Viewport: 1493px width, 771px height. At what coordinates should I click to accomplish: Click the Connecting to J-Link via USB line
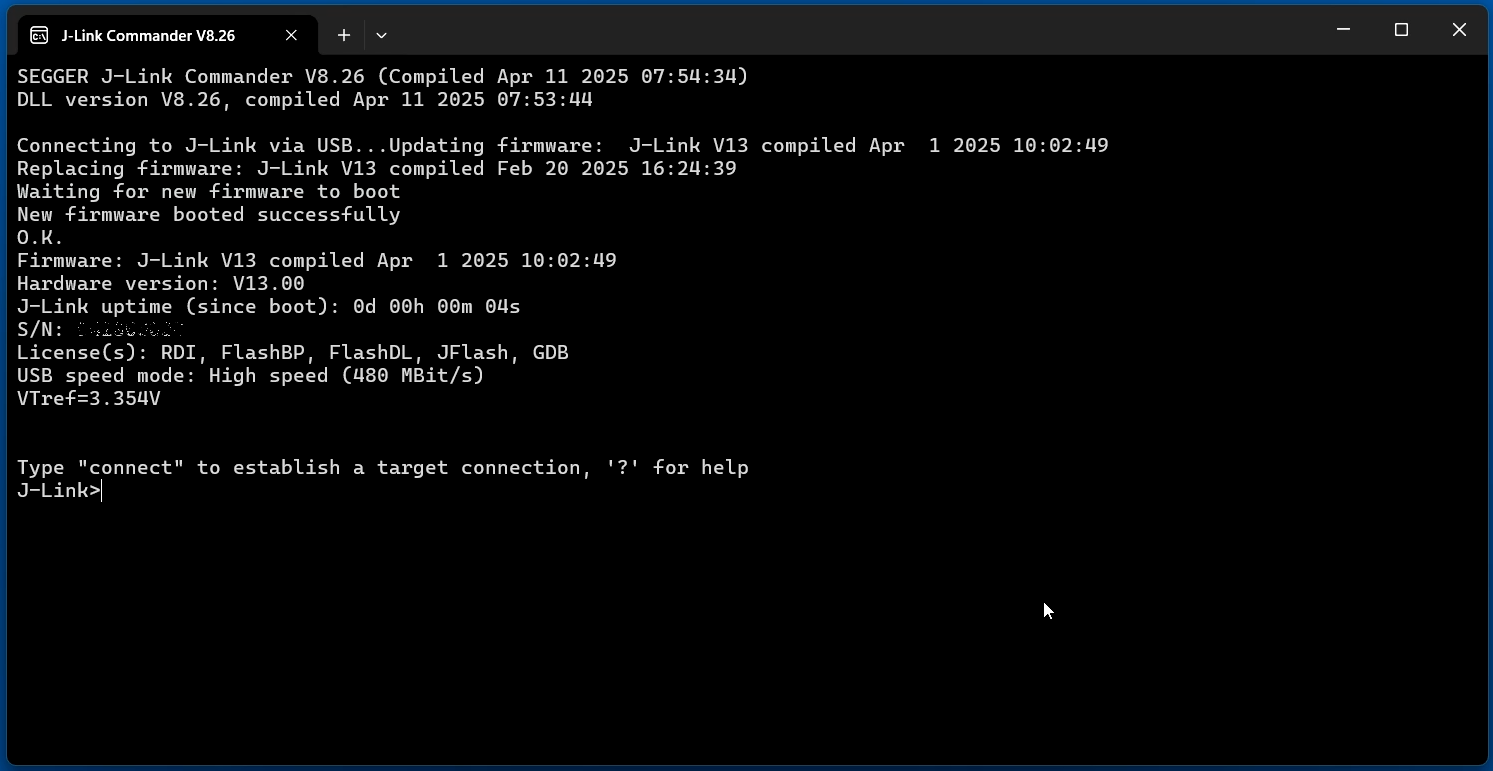tap(563, 145)
